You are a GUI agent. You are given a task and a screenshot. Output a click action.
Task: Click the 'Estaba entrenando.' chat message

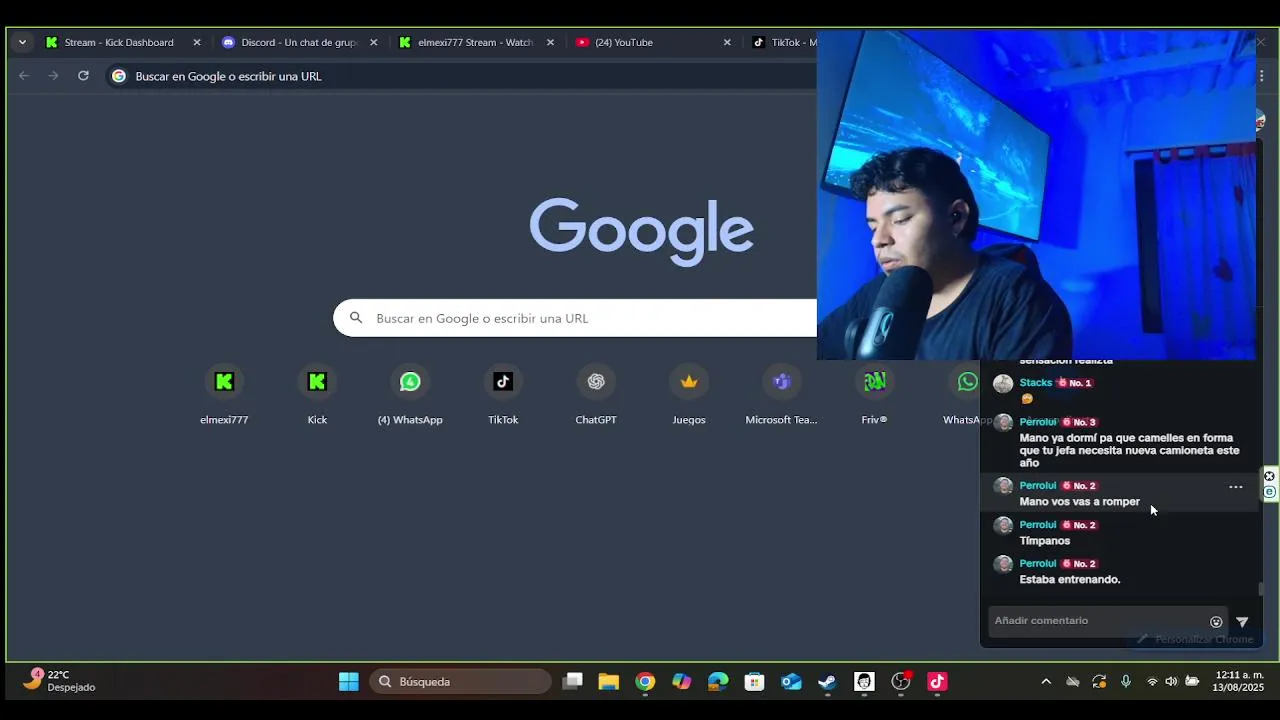(1070, 580)
